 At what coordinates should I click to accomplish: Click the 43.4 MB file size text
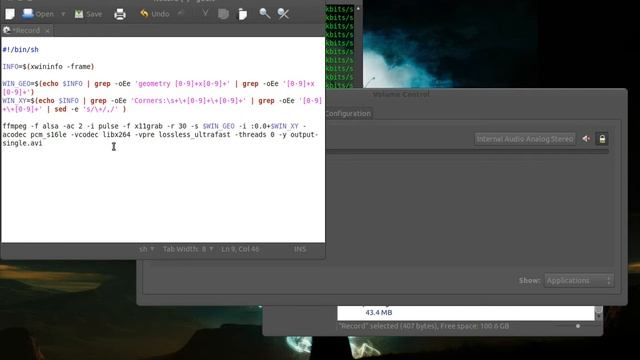point(379,313)
